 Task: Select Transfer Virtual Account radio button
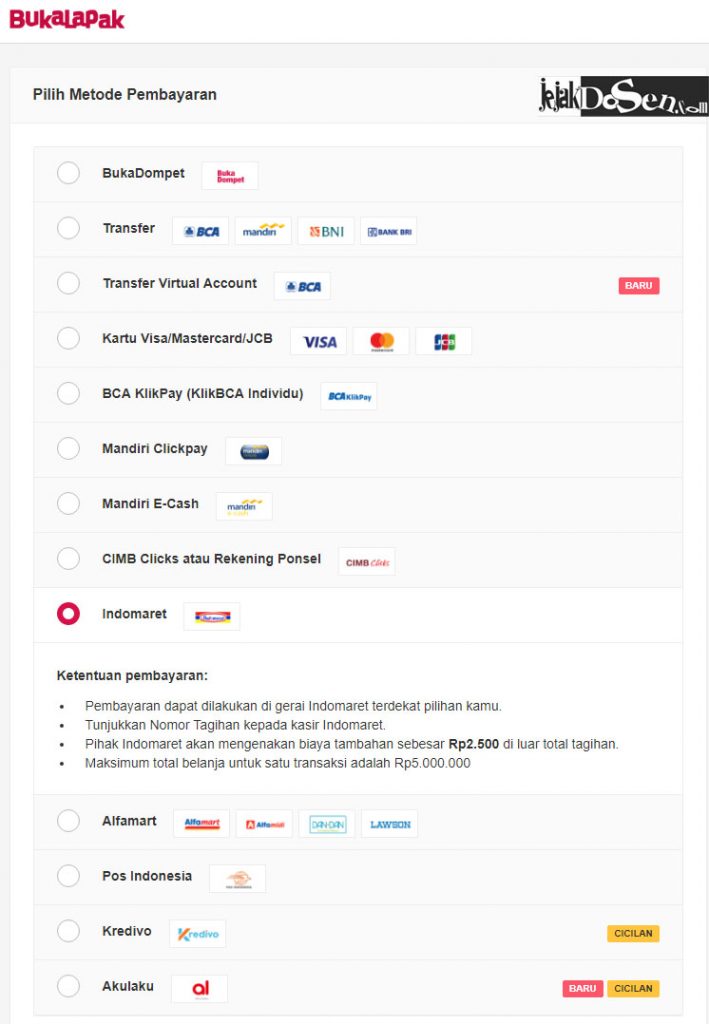pyautogui.click(x=69, y=283)
